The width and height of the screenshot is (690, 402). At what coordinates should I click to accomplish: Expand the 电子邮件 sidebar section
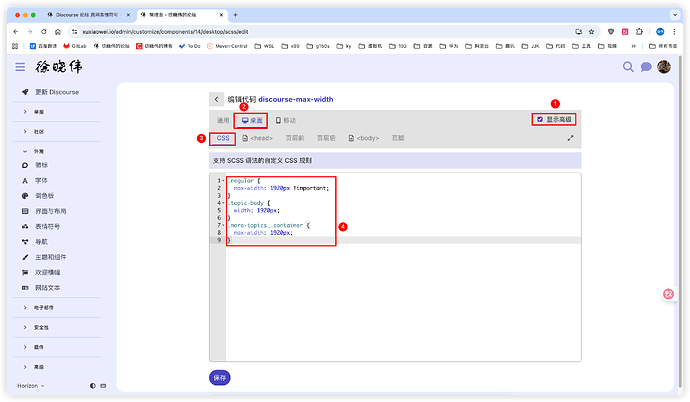(25, 309)
